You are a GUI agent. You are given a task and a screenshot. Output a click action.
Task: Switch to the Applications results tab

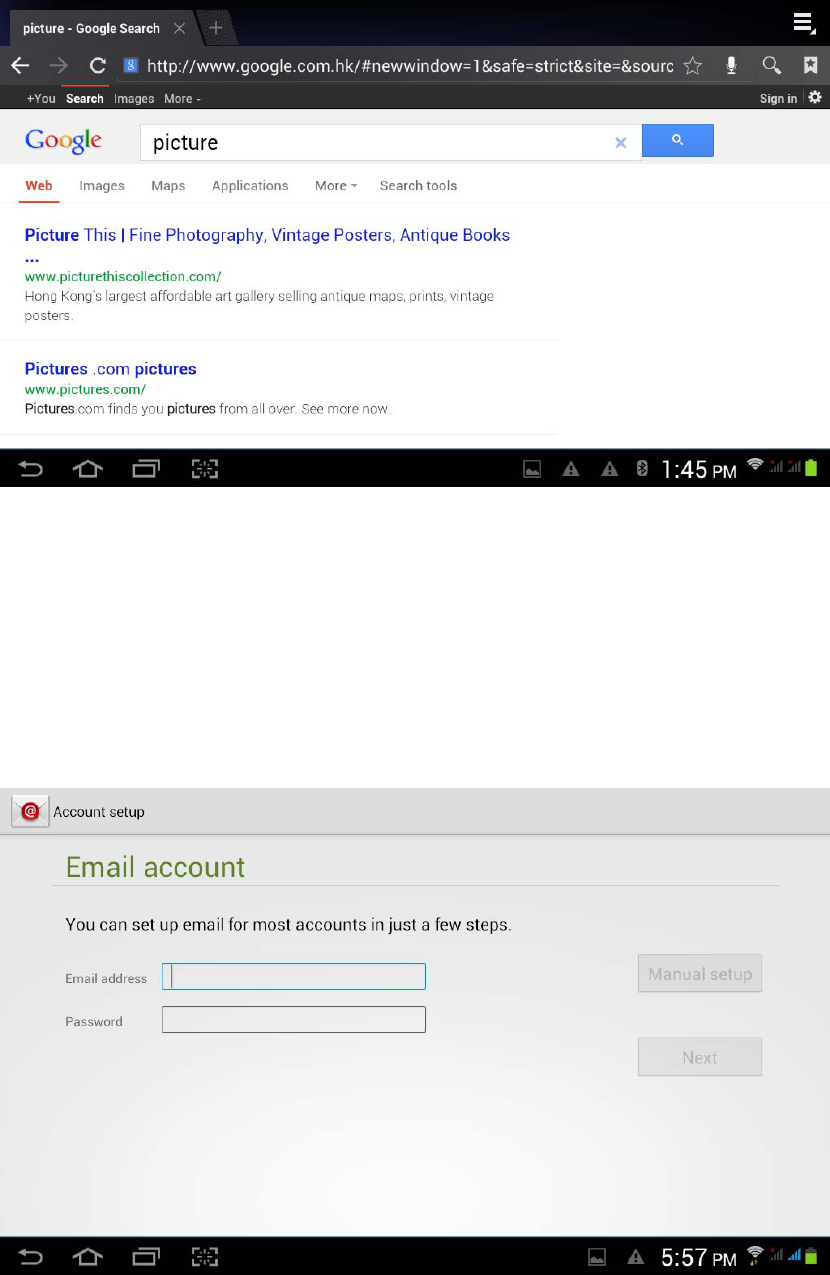click(250, 185)
